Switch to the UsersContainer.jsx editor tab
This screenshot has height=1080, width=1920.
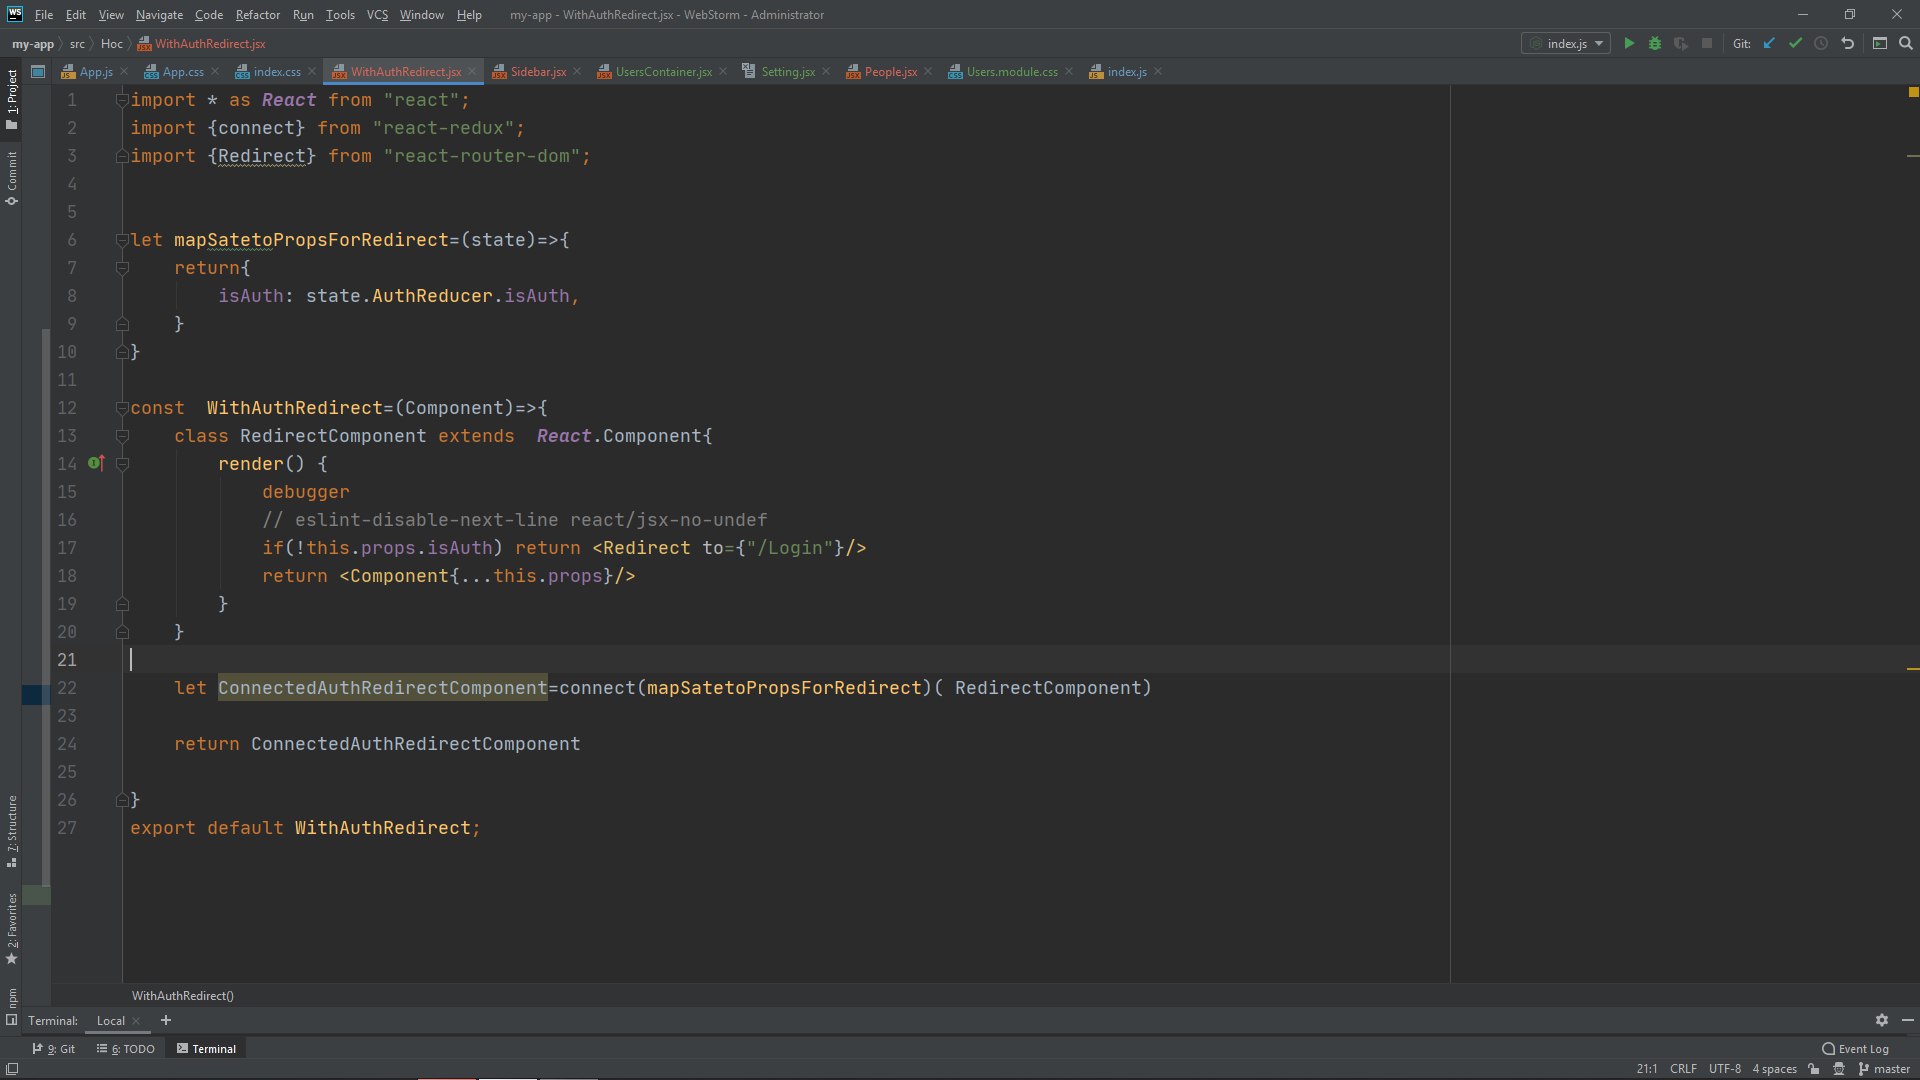pos(662,71)
